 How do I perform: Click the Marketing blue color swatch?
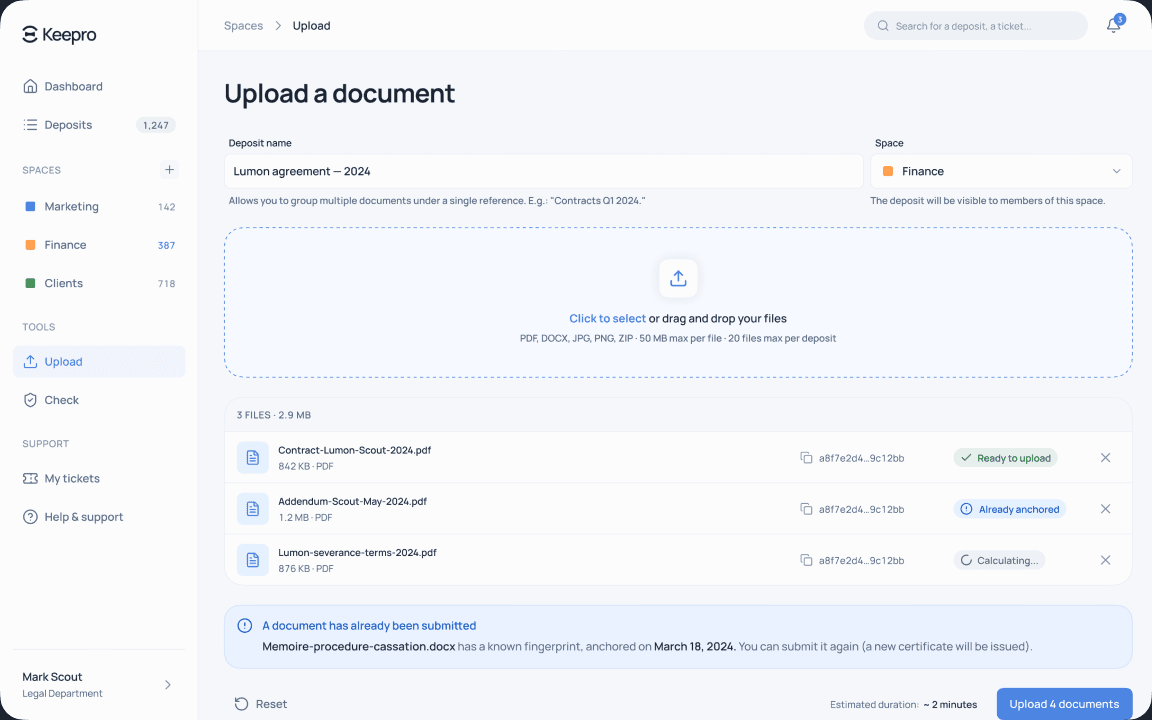[30, 206]
